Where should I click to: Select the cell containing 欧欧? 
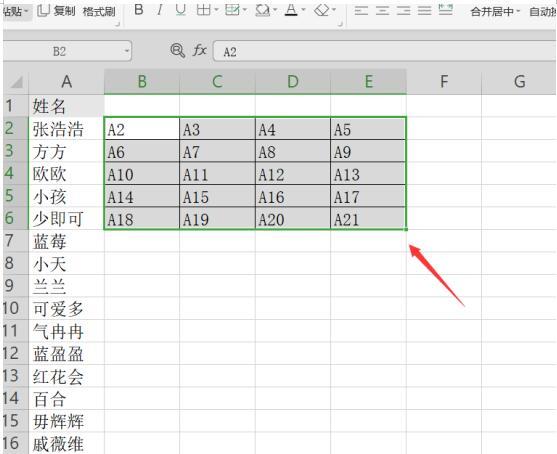[x=66, y=173]
